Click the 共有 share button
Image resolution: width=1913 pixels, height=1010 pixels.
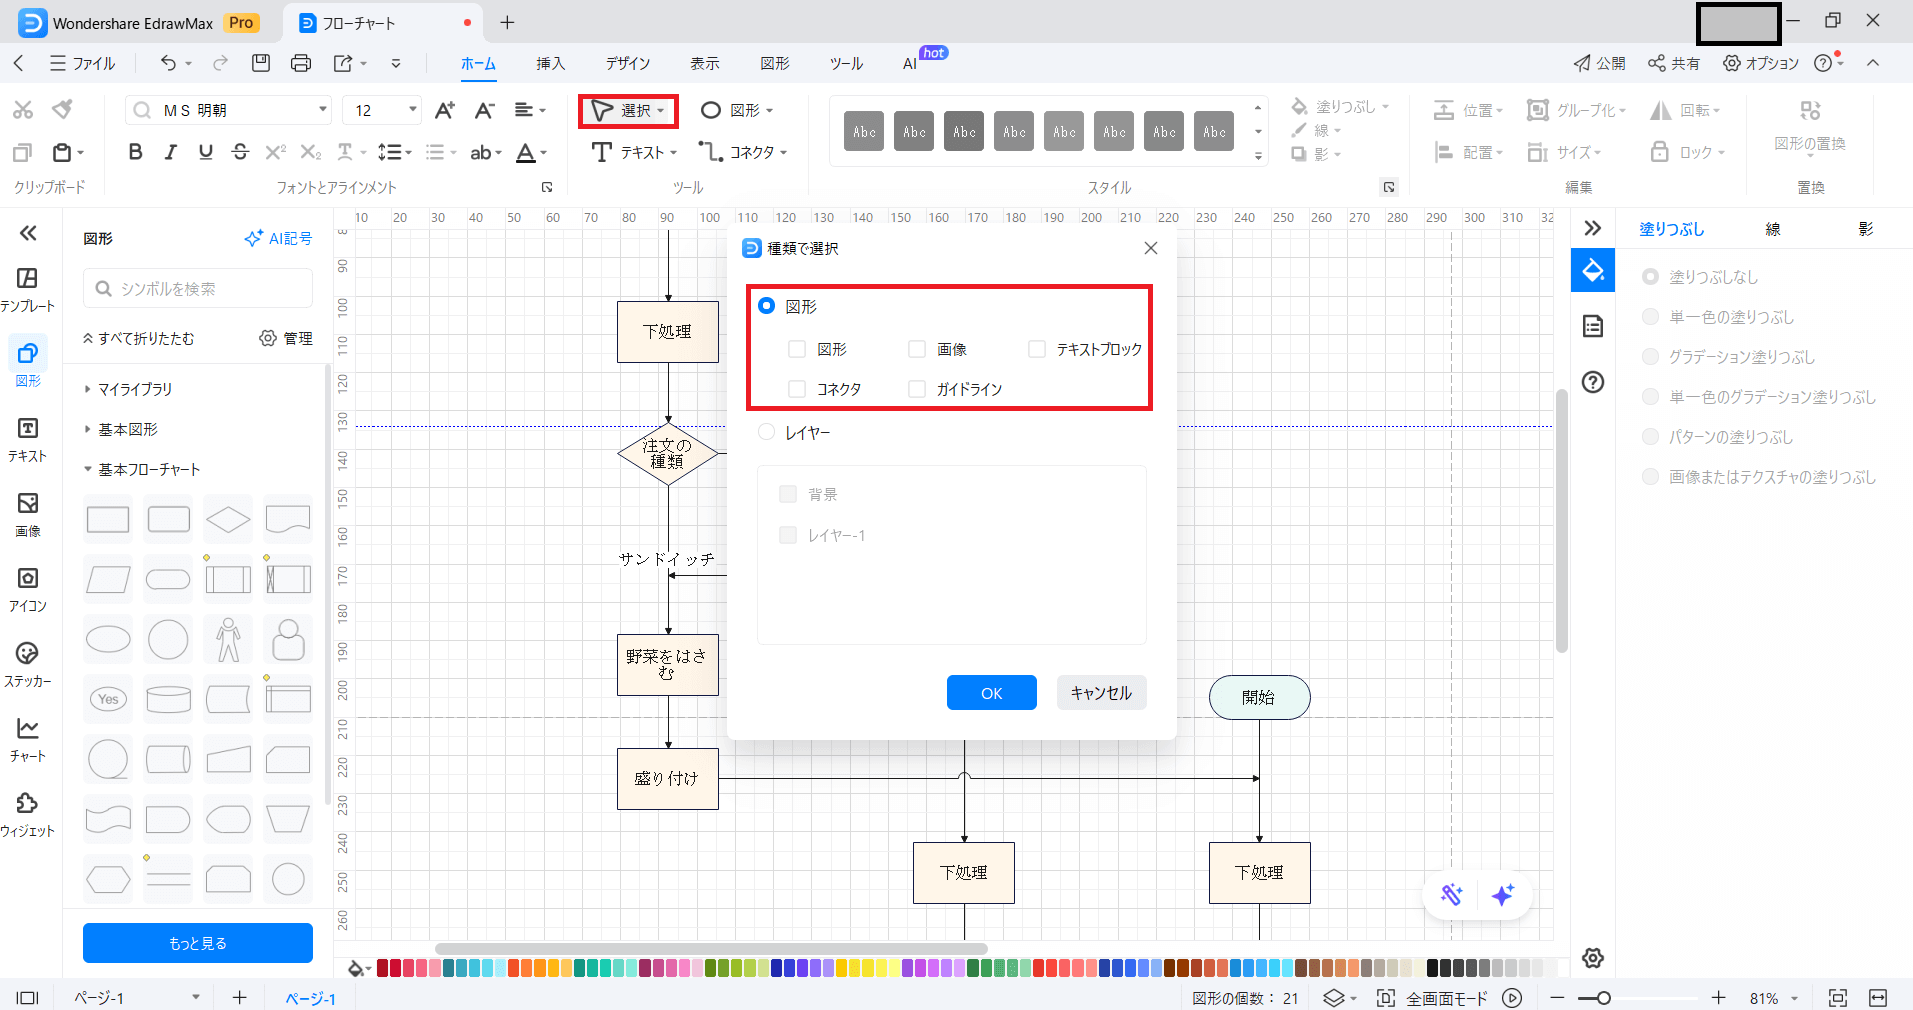click(x=1674, y=63)
